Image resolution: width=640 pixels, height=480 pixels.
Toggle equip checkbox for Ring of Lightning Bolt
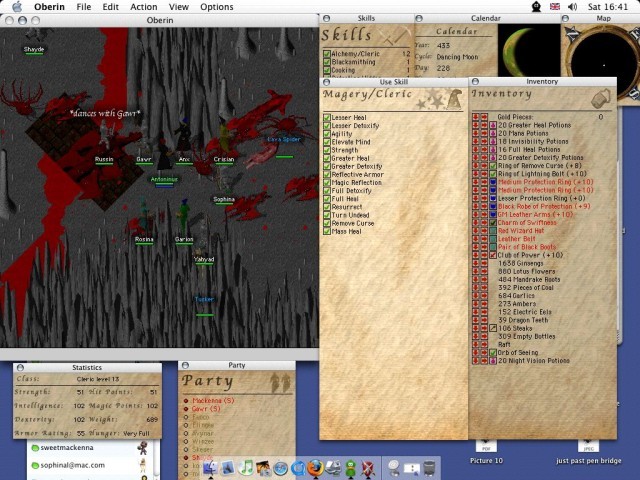point(493,174)
